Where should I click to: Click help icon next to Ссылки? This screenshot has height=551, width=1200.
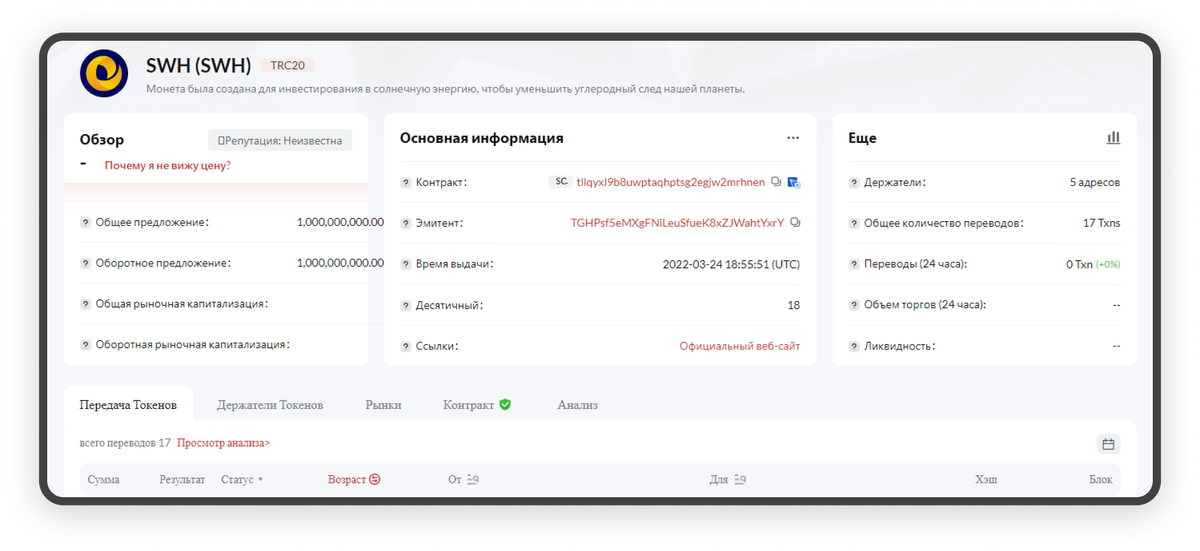[406, 346]
